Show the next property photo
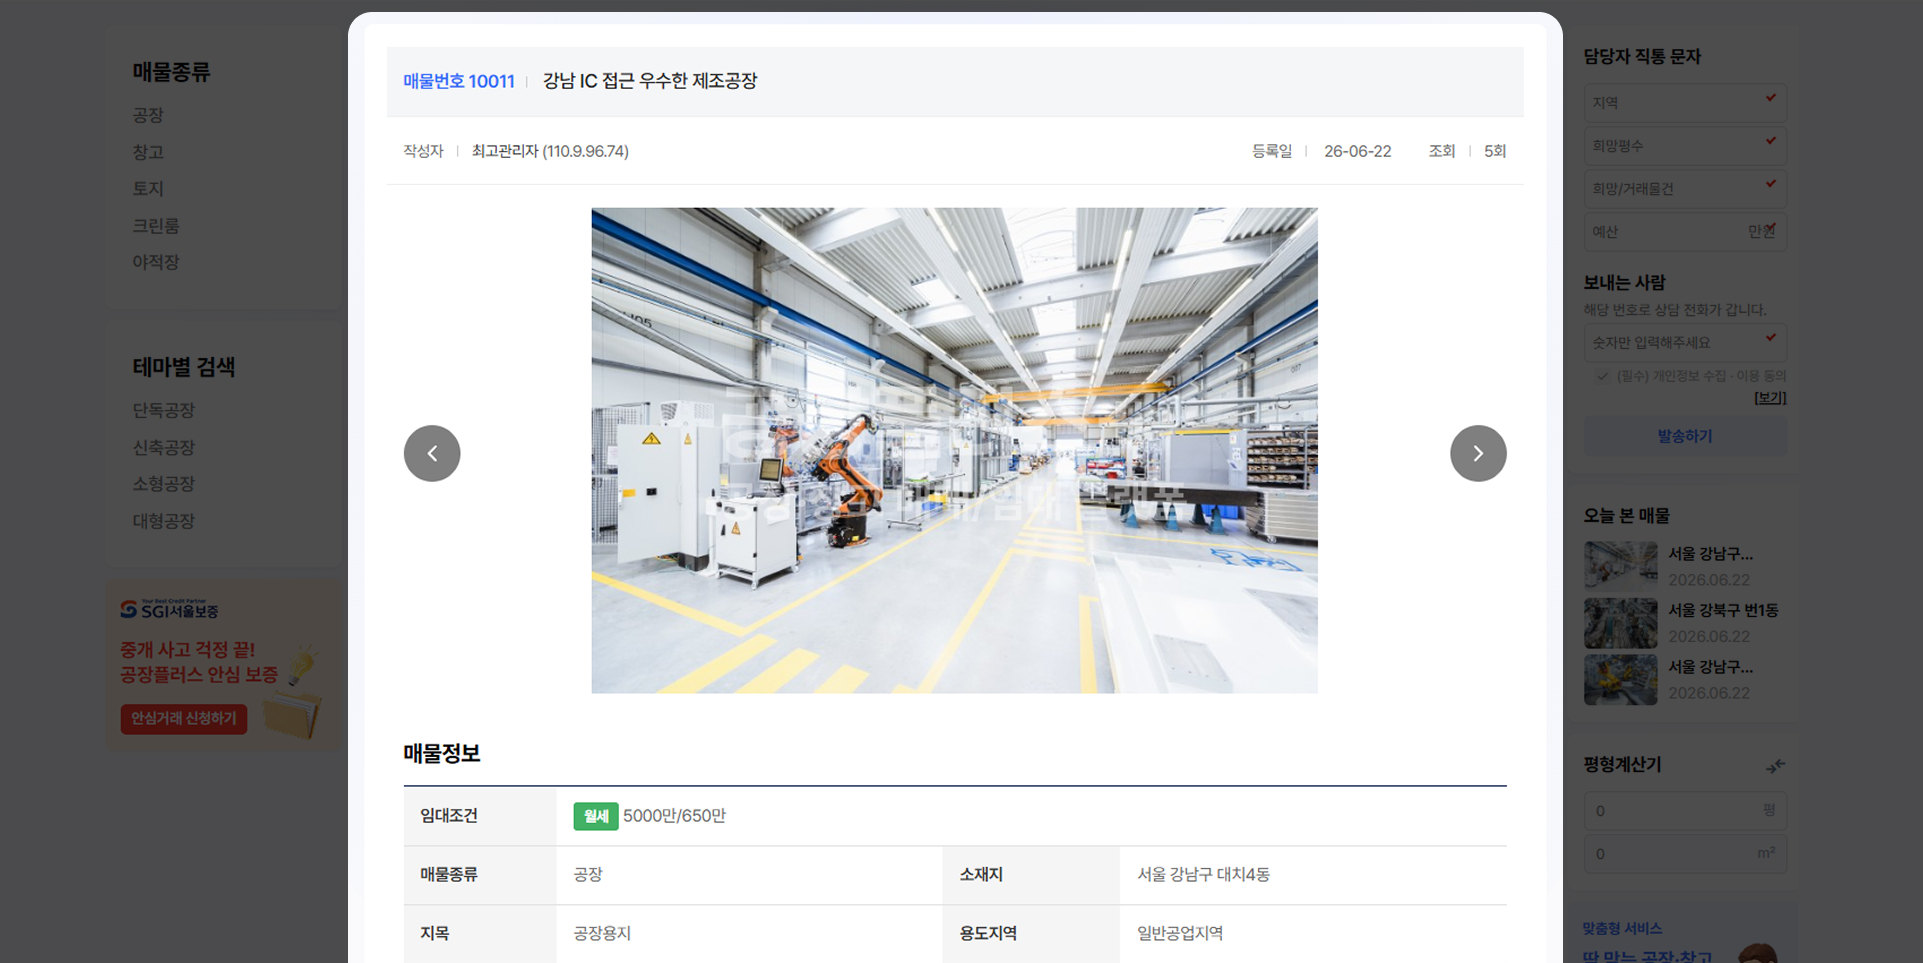The width and height of the screenshot is (1923, 963). pyautogui.click(x=1478, y=453)
